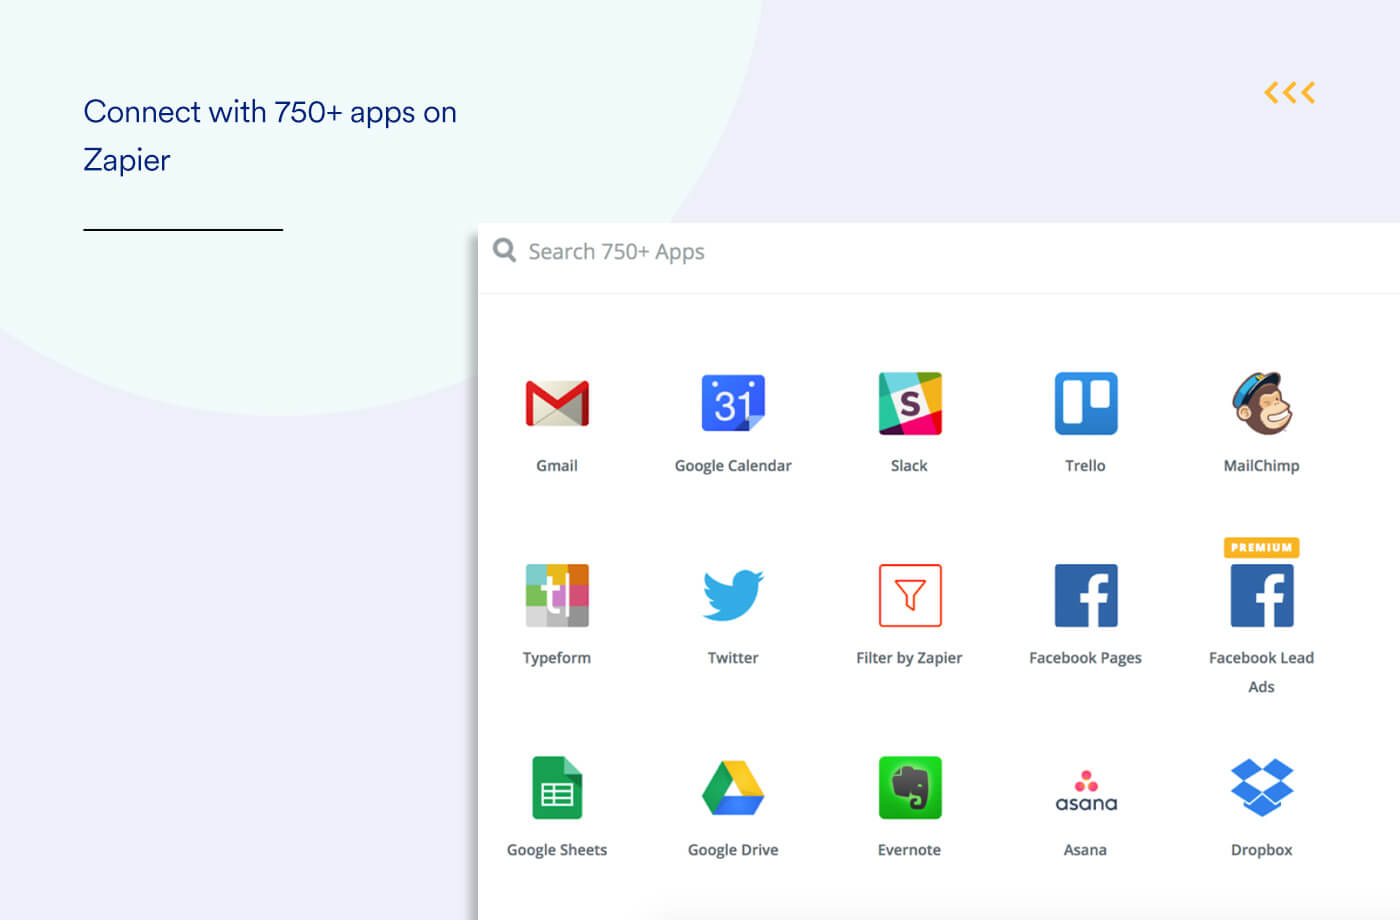Open the Asana app icon
This screenshot has width=1400, height=920.
coord(1086,791)
